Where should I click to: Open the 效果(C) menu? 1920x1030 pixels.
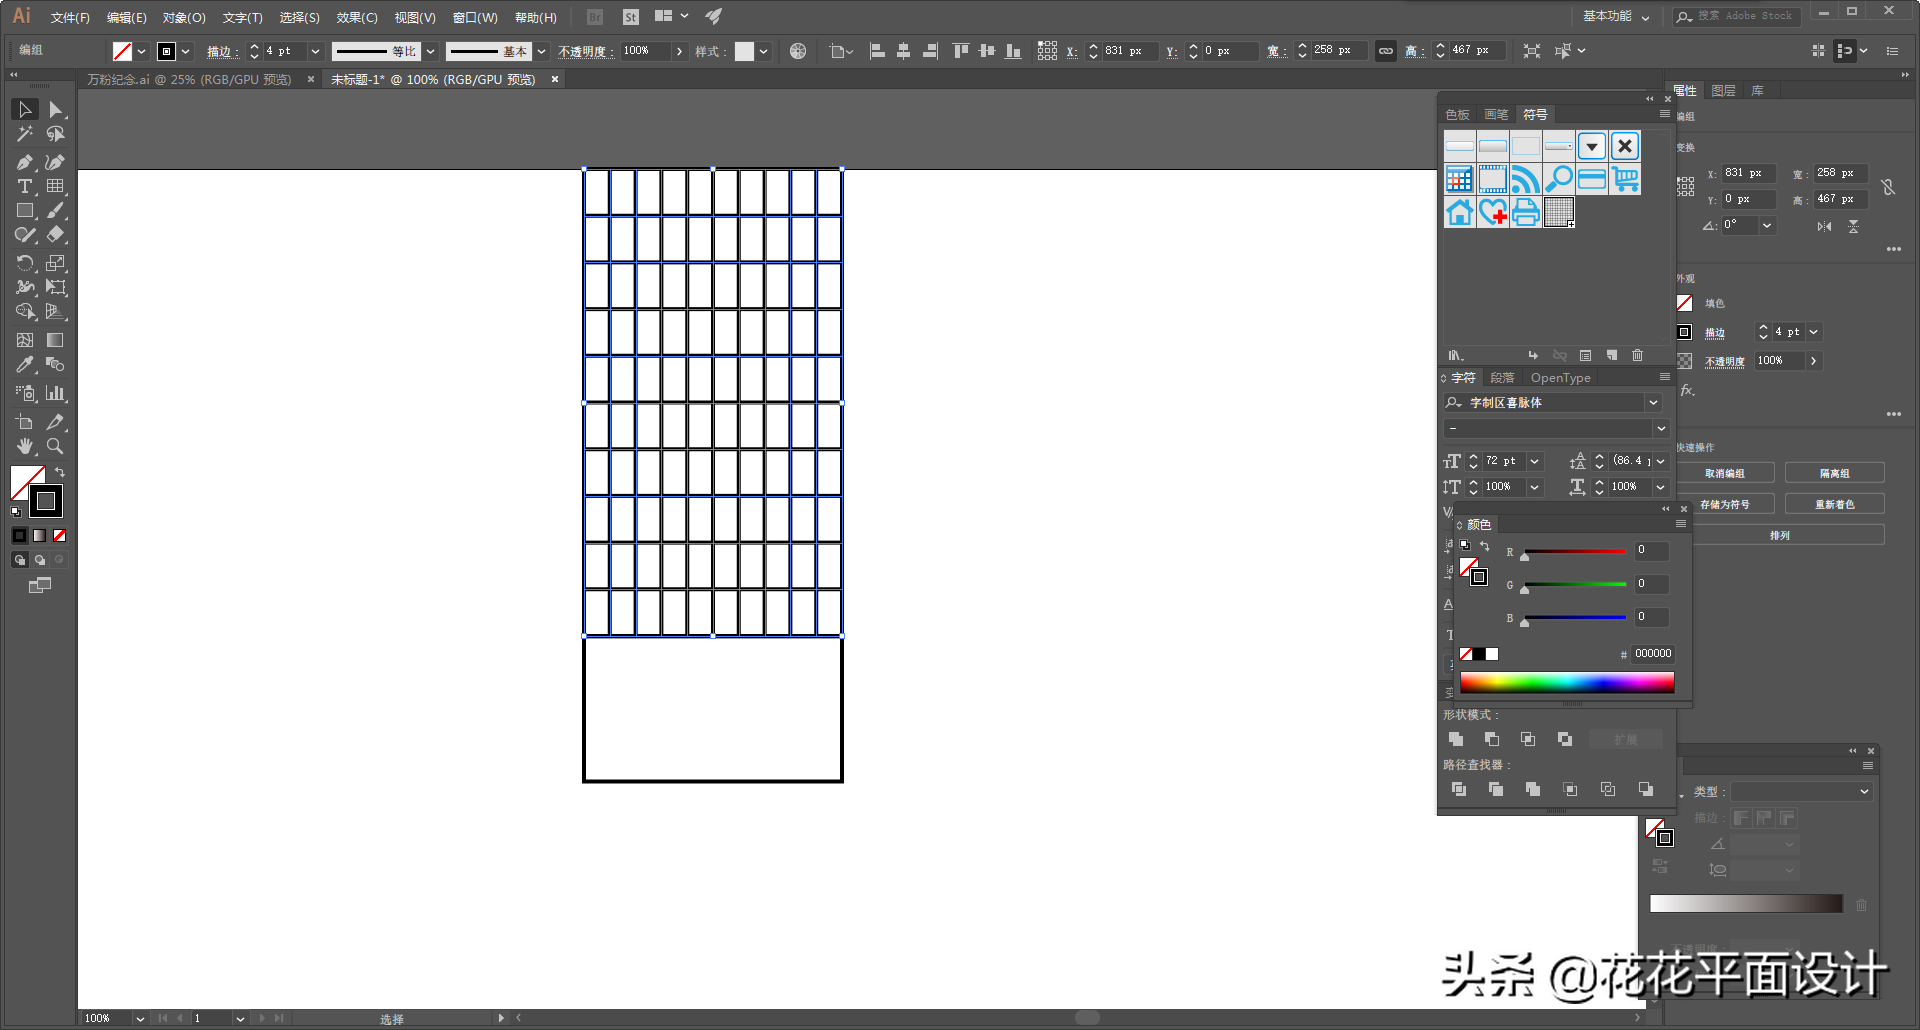(357, 17)
